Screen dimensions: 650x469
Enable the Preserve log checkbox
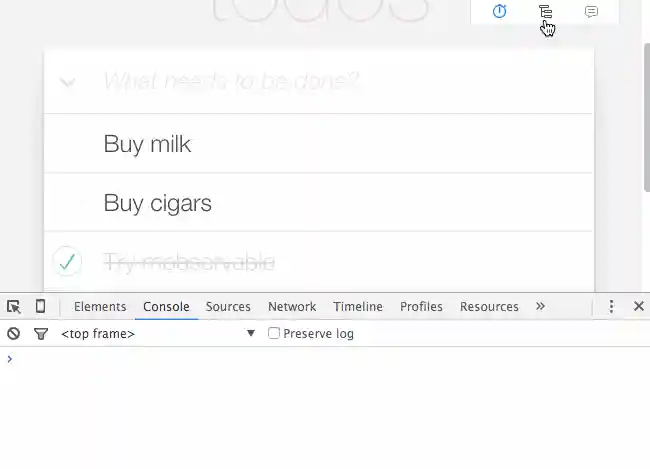274,333
